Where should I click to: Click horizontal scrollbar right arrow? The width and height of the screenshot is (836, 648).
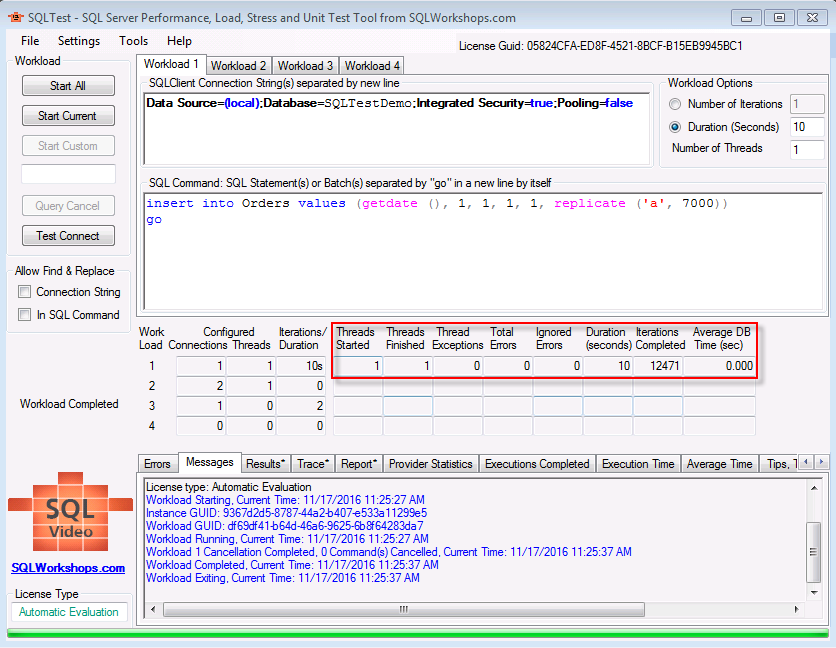tap(797, 609)
